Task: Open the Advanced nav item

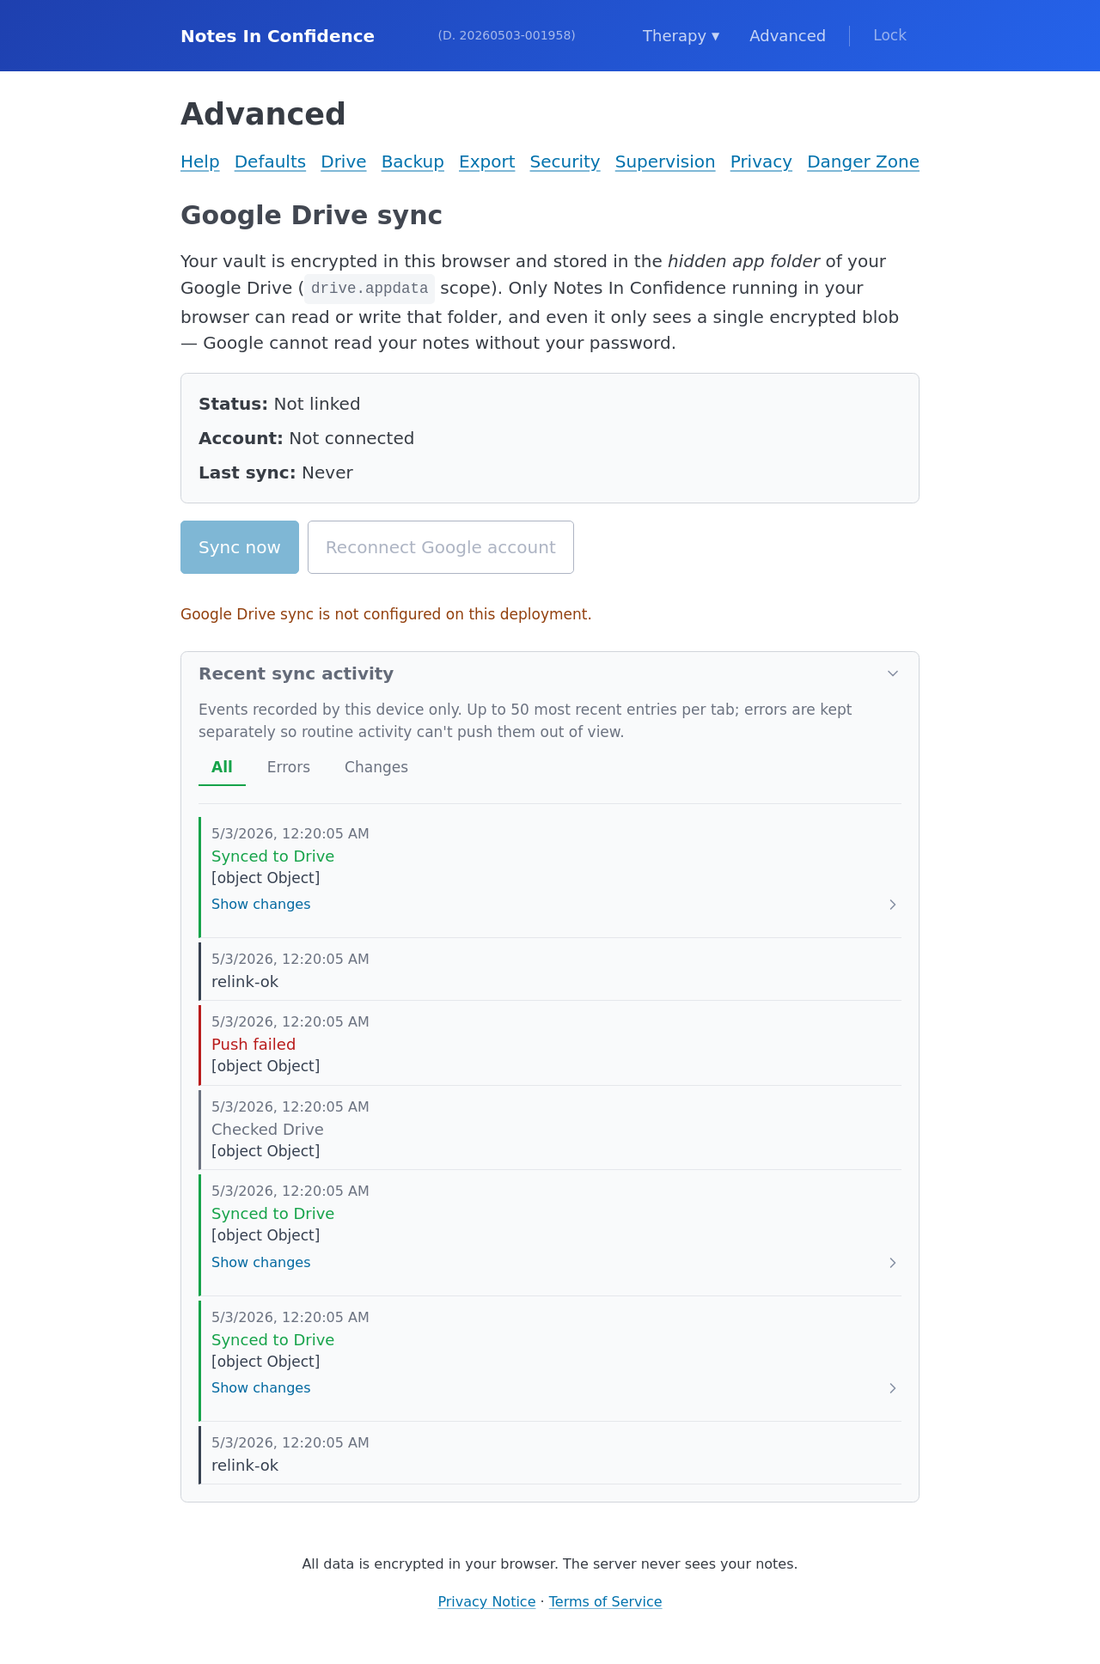Action: (x=788, y=36)
